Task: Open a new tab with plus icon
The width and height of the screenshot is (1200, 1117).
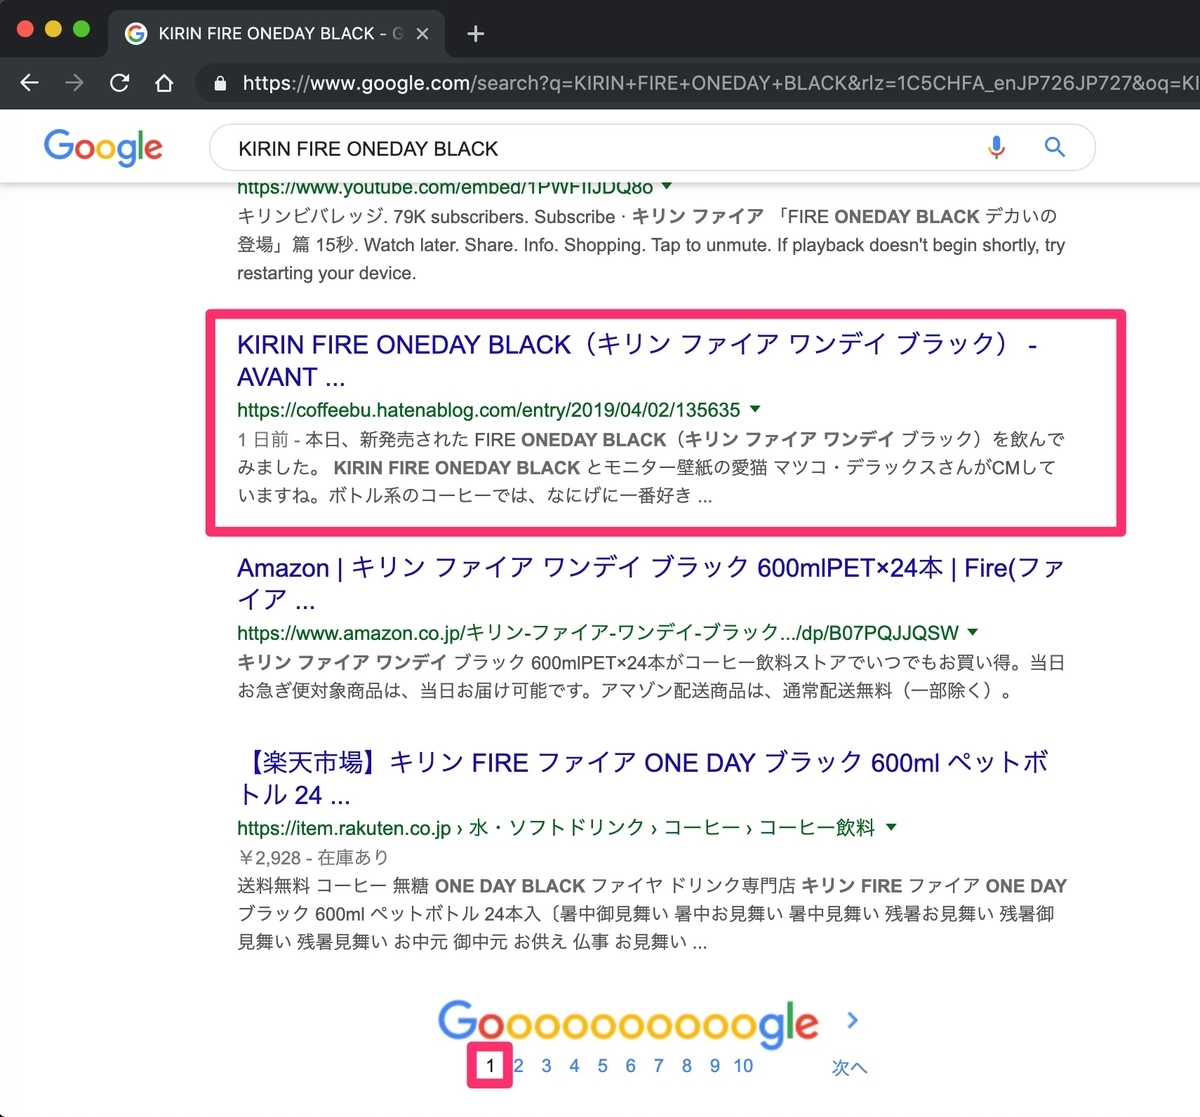Action: tap(476, 34)
